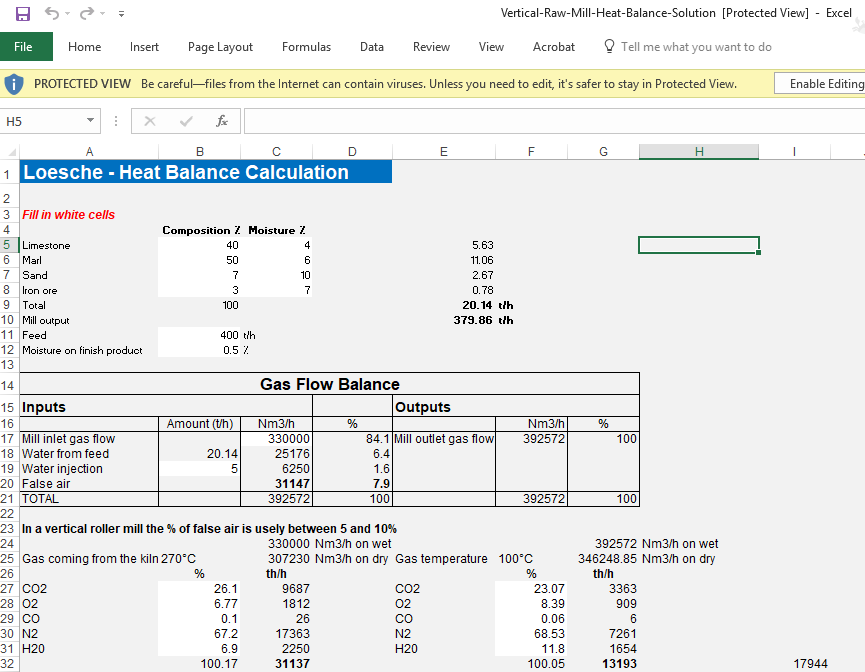Click the Inputs heading cell

point(165,407)
